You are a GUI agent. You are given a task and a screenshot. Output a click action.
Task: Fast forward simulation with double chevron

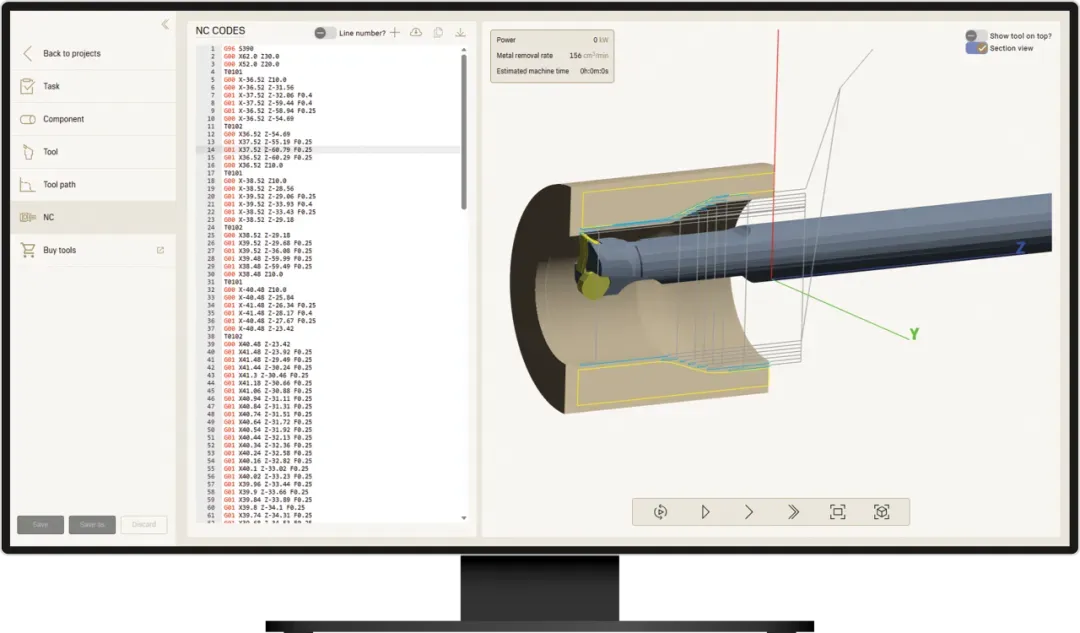[793, 512]
